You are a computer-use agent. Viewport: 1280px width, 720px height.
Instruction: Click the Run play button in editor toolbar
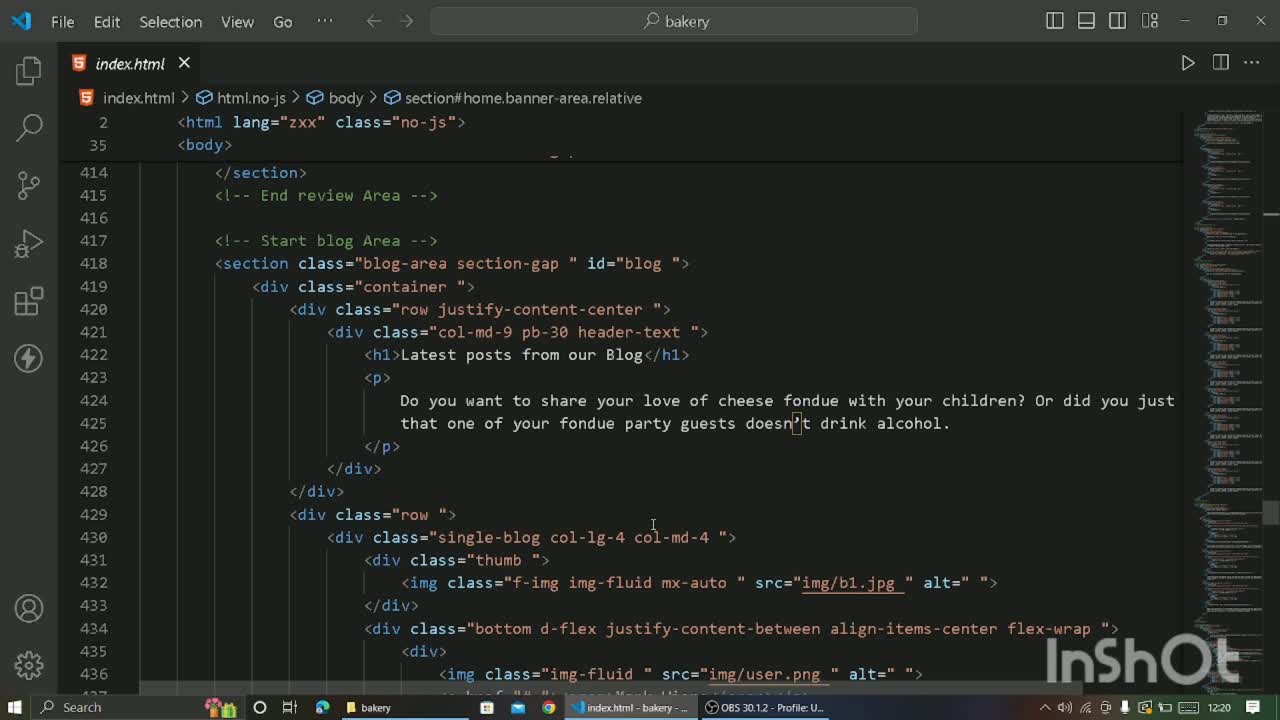(1187, 63)
